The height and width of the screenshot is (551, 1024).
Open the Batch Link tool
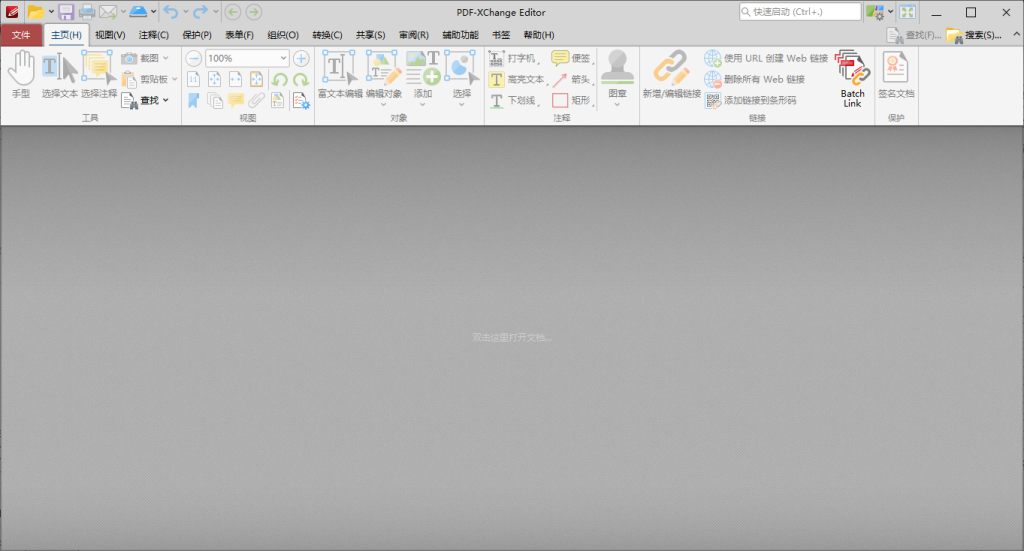pyautogui.click(x=852, y=70)
